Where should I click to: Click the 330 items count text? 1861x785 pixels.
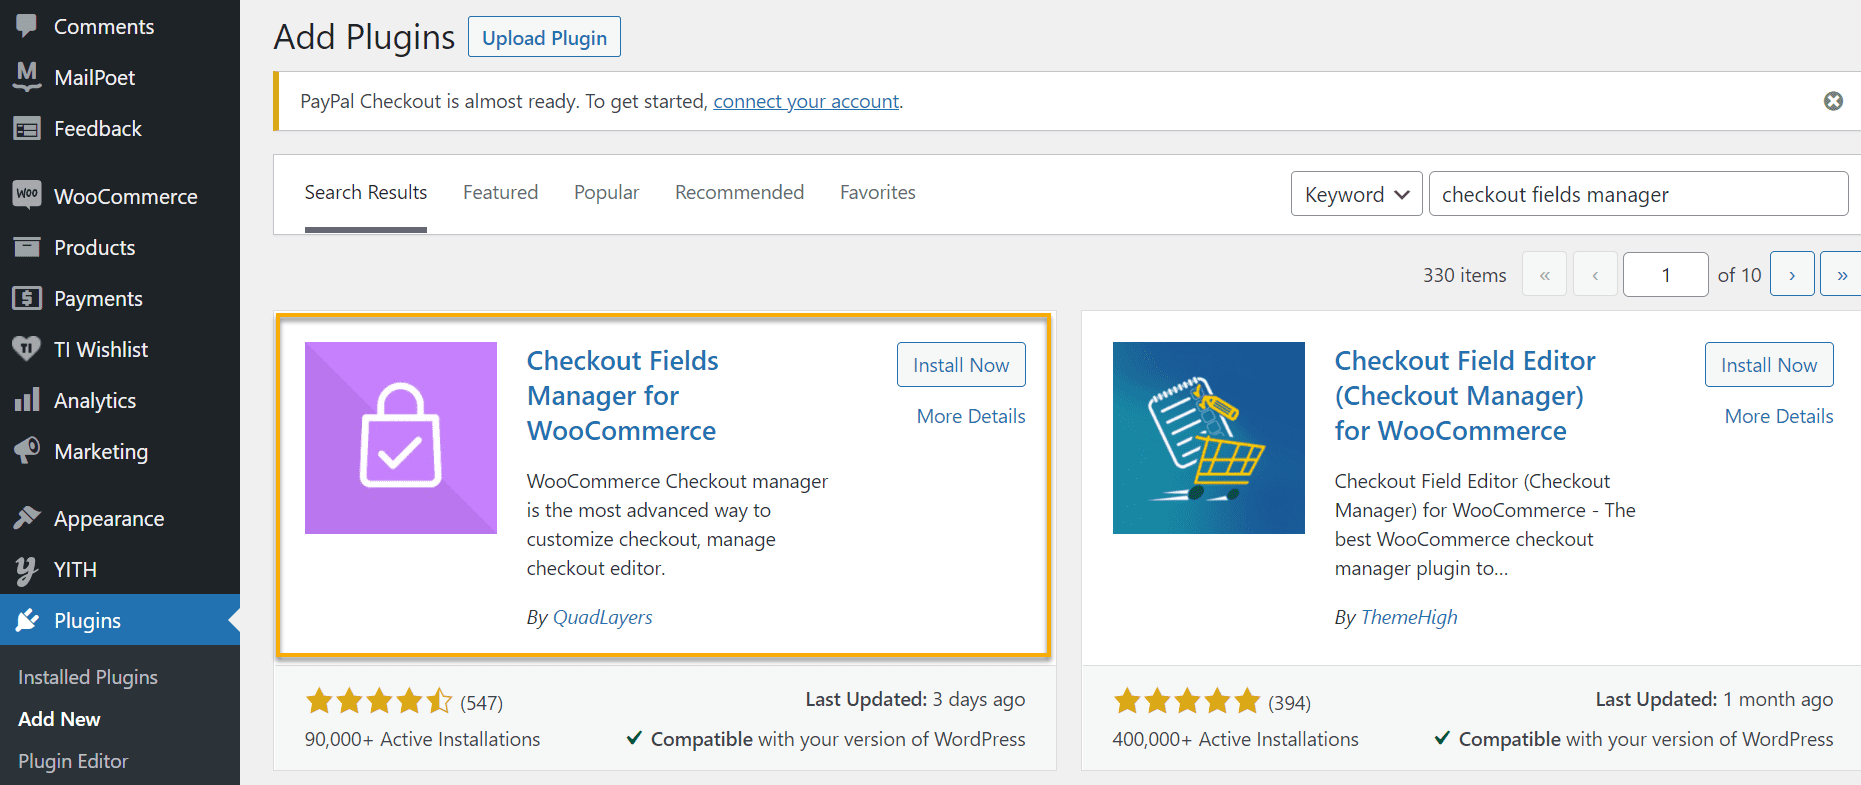(1464, 275)
